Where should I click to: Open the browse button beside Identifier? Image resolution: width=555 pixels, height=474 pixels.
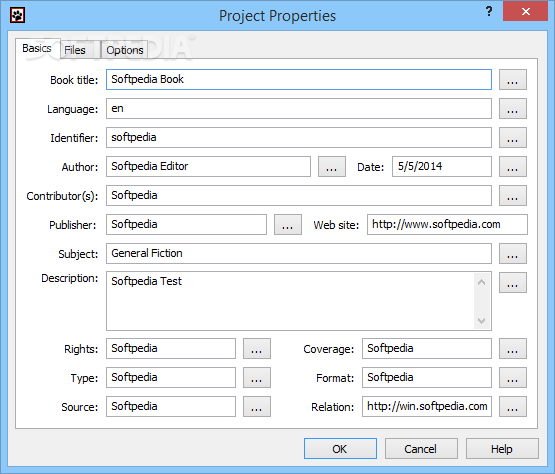click(x=513, y=138)
